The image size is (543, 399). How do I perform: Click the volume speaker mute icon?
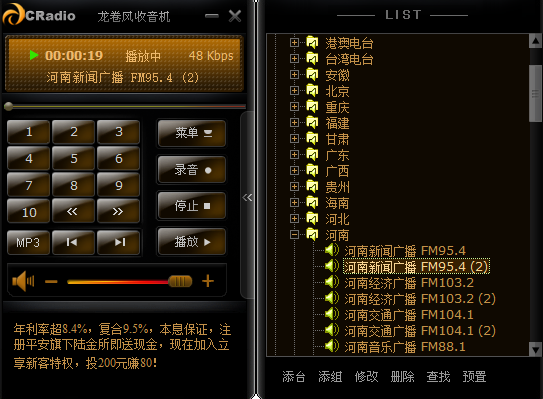click(23, 281)
